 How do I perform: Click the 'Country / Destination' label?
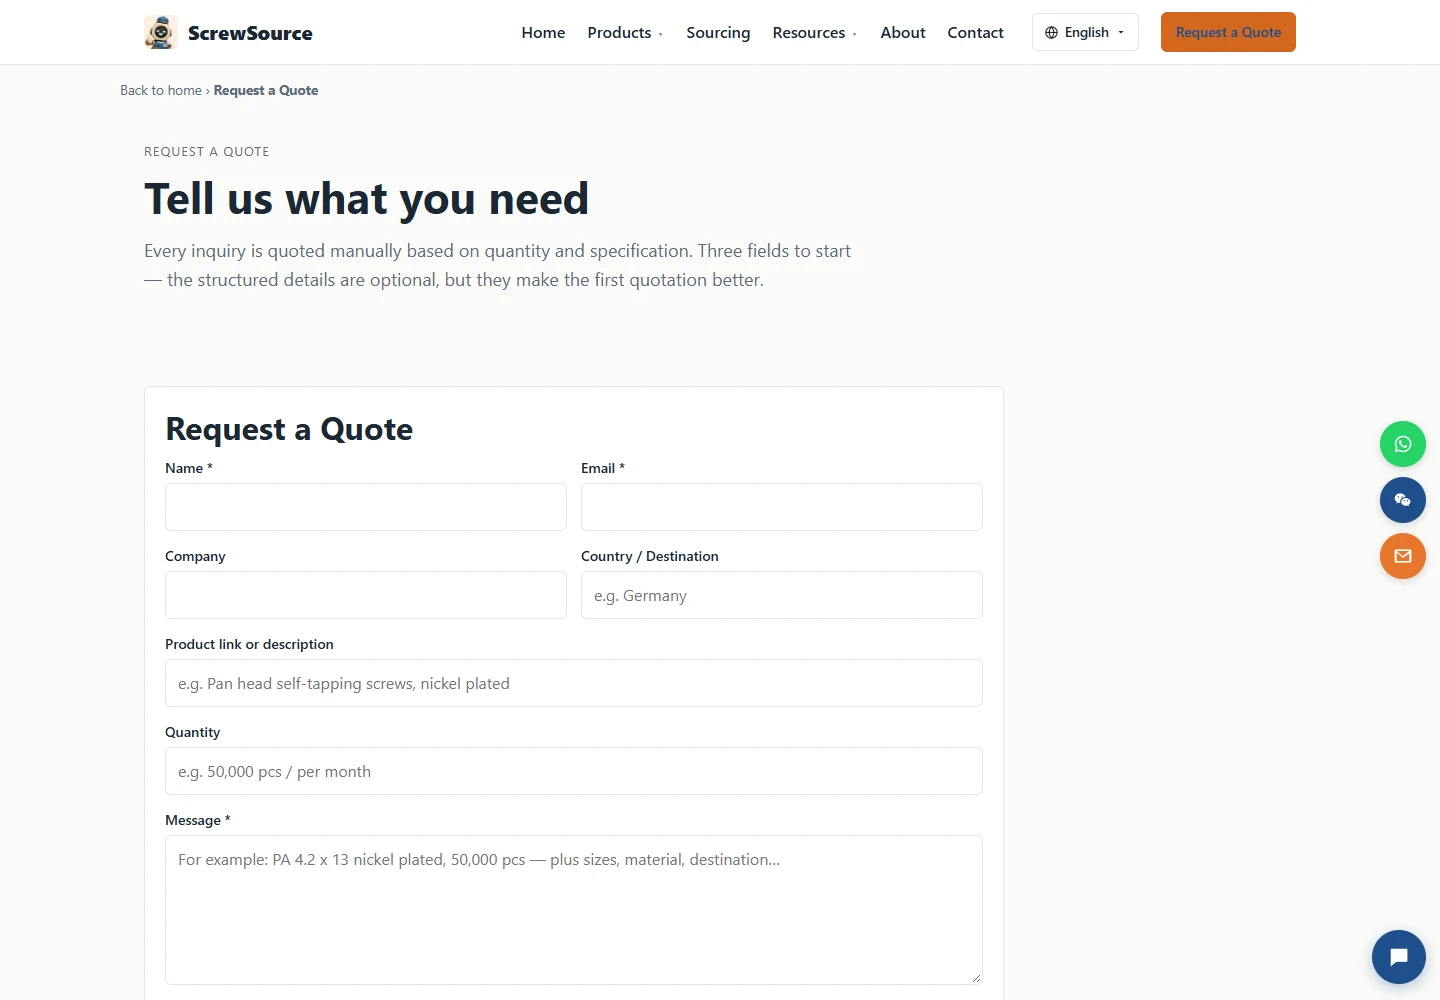click(x=650, y=556)
